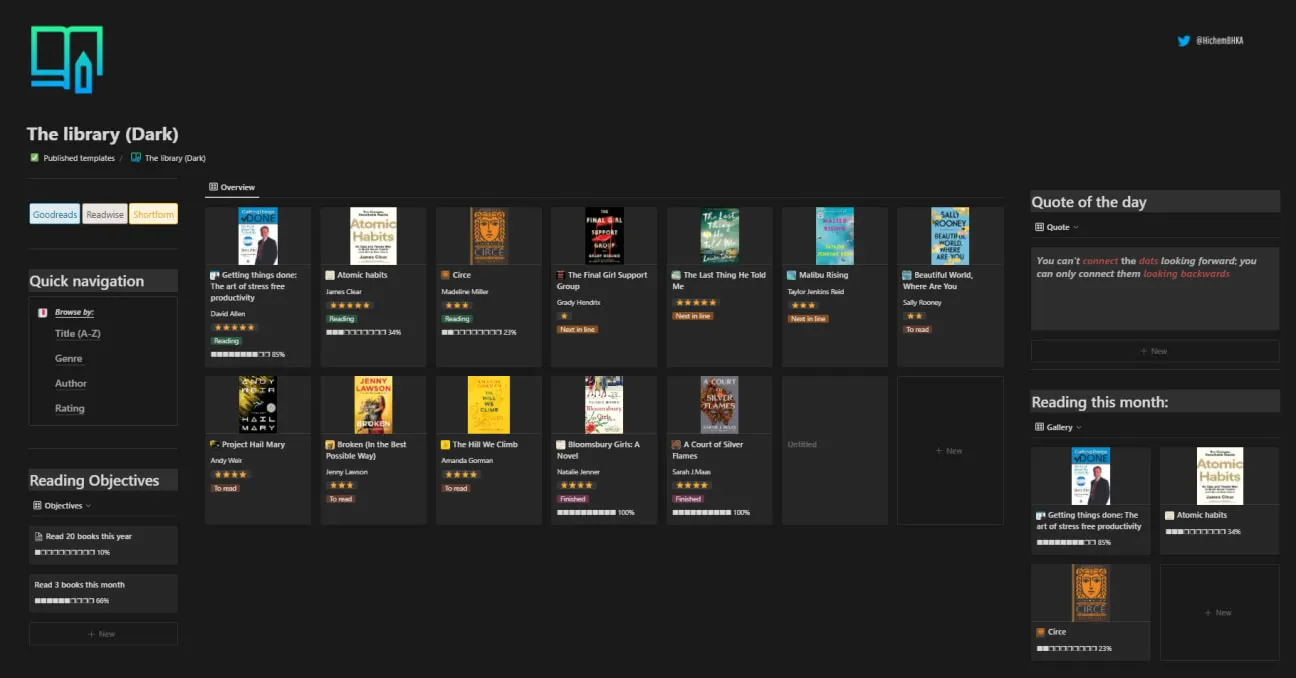
Task: Click the Gallery view grid icon
Action: [1040, 427]
